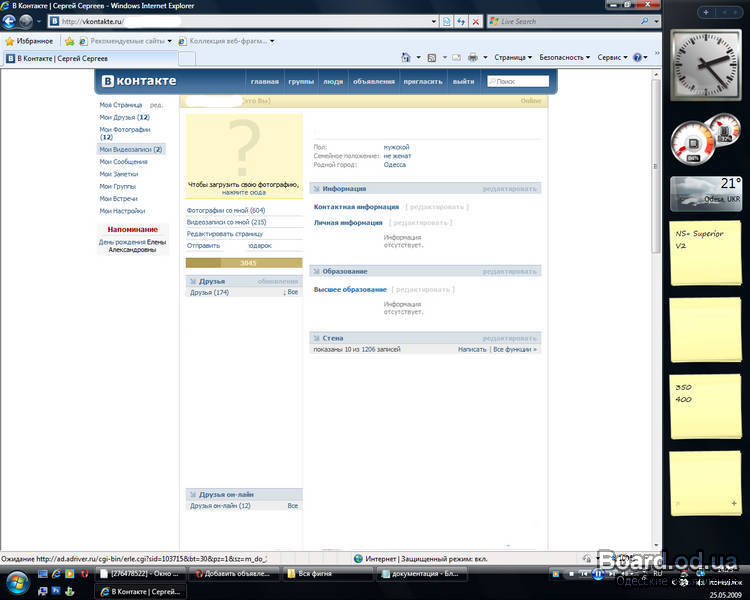750x600 pixels.
Task: Open the IE Home page icon
Action: pos(406,58)
